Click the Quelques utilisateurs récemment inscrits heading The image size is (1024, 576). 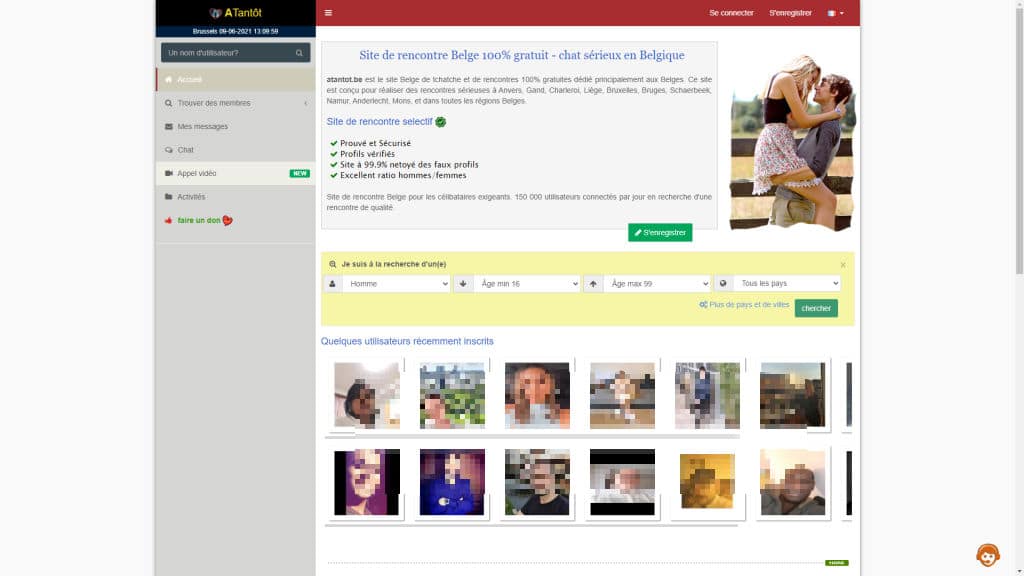(x=407, y=342)
